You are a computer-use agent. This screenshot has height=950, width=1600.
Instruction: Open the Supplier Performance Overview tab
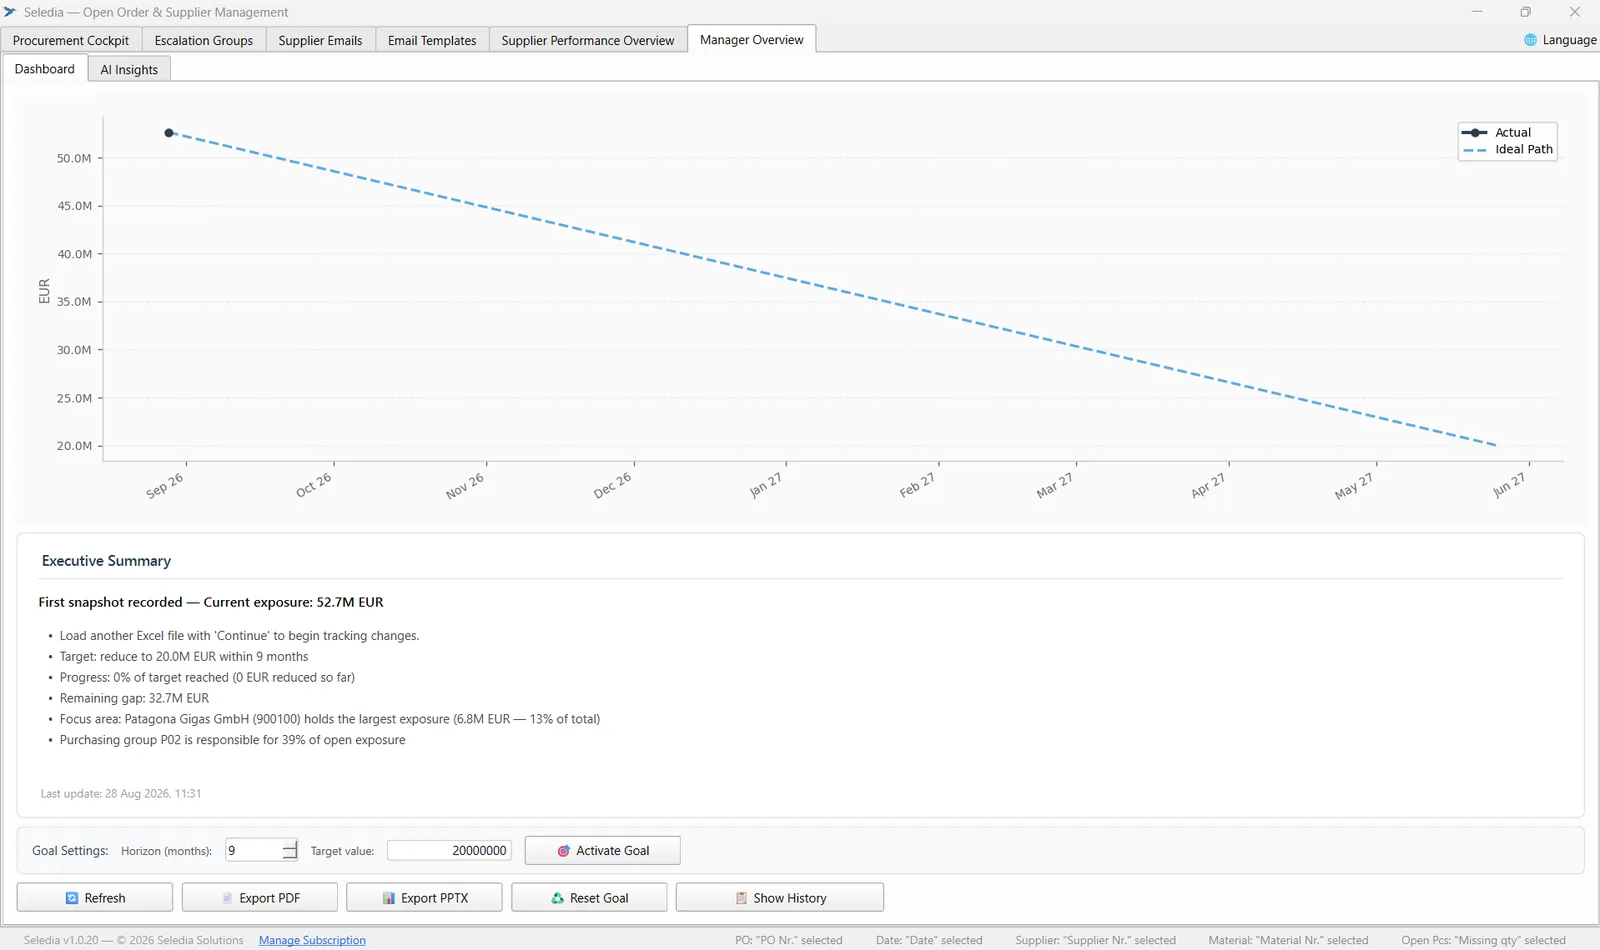[x=588, y=40]
